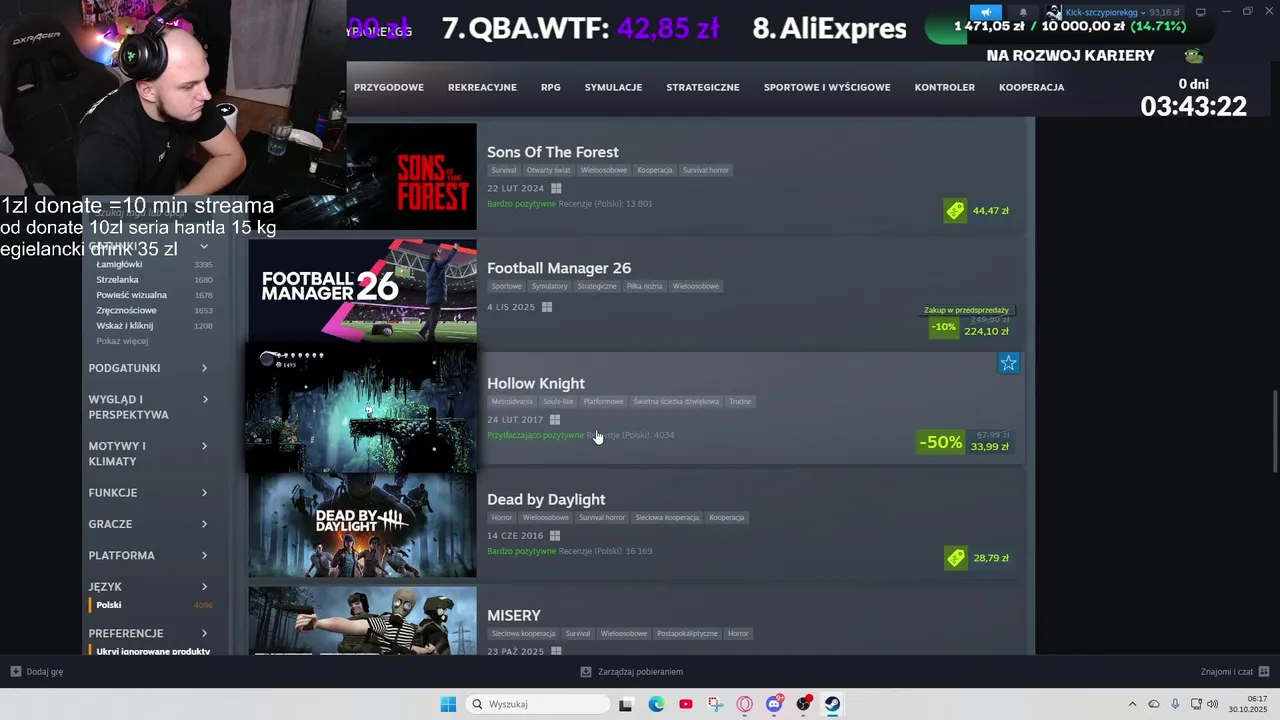
Task: Open OBS Studio from the taskbar
Action: [803, 704]
